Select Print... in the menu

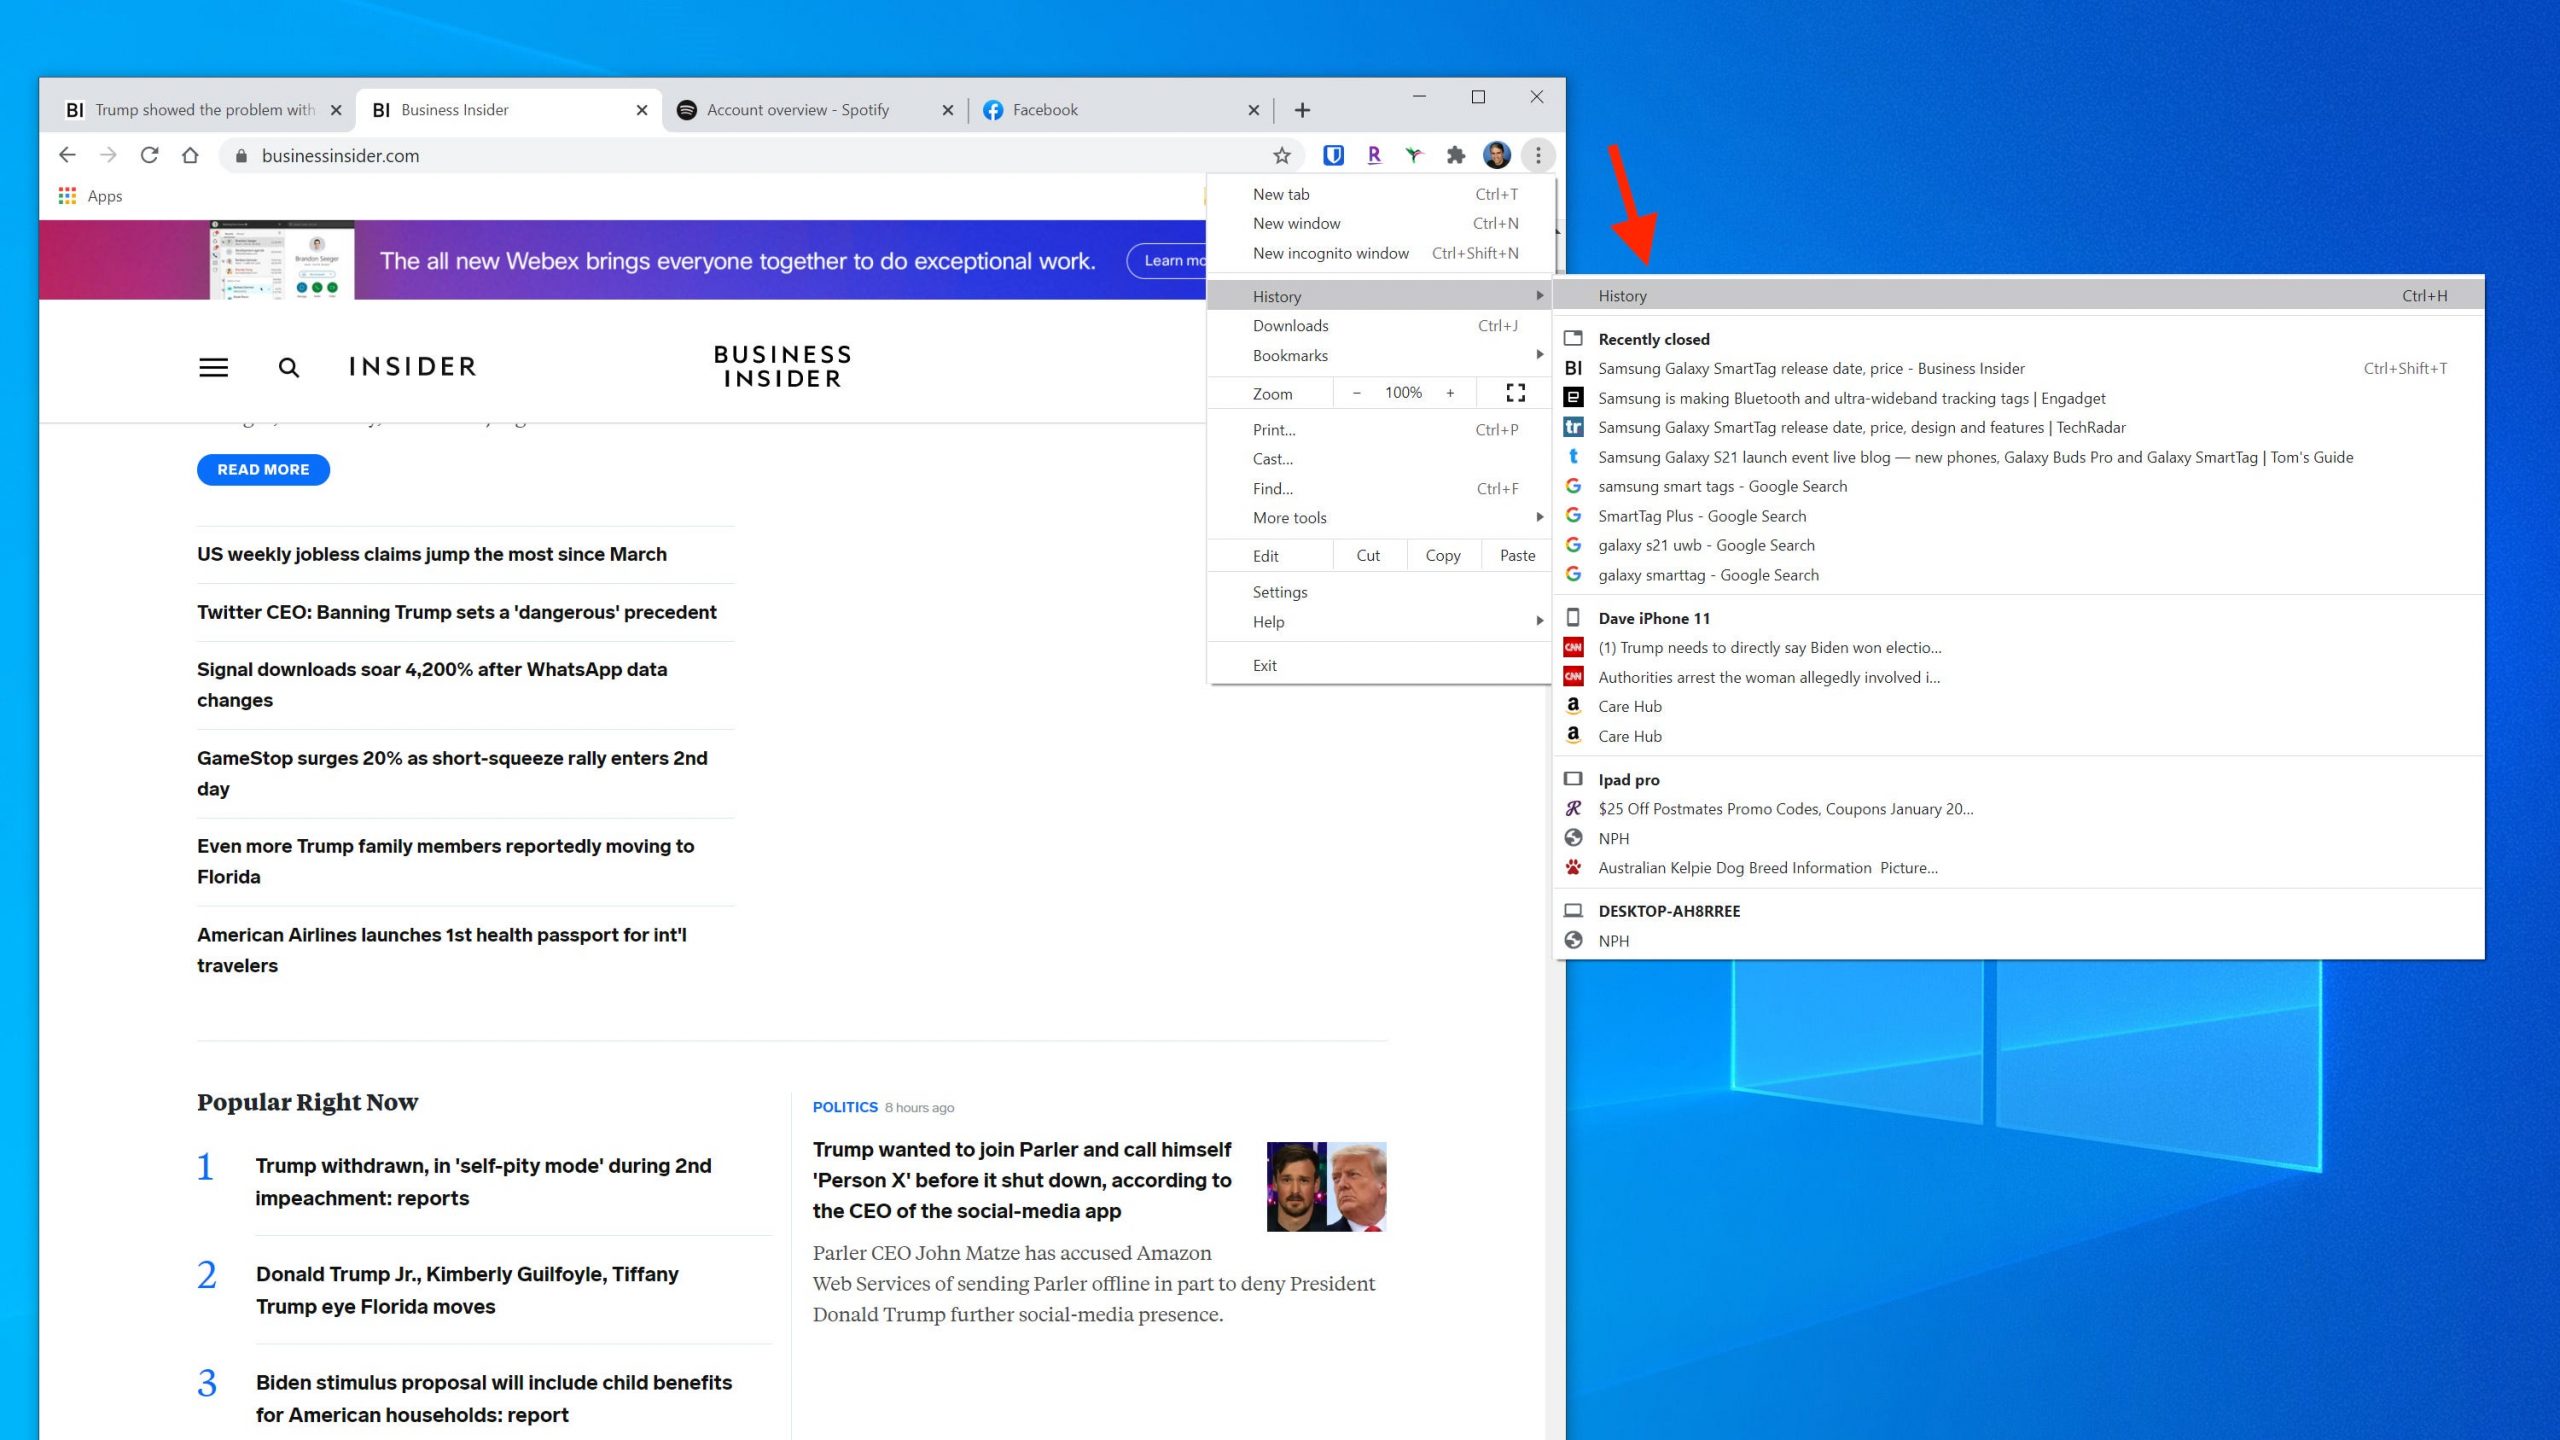pos(1379,429)
